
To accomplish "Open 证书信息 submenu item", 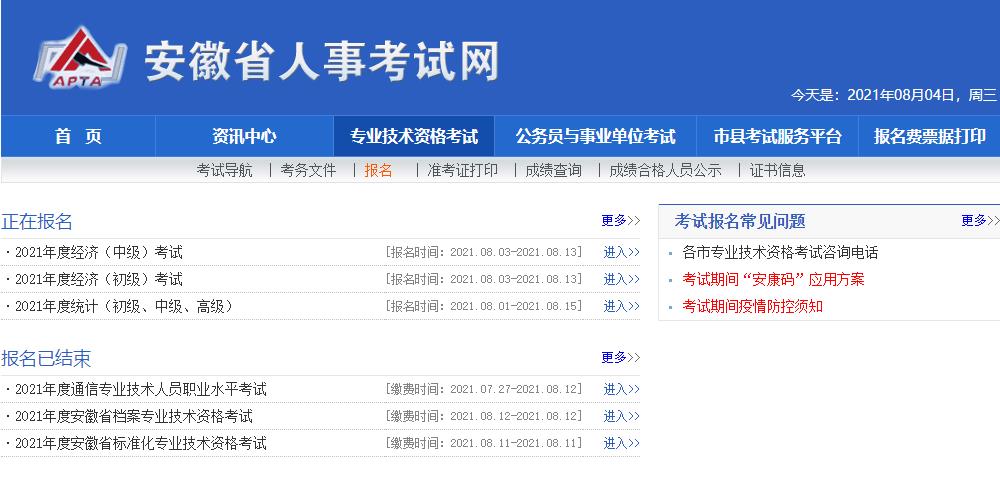I will tap(777, 171).
